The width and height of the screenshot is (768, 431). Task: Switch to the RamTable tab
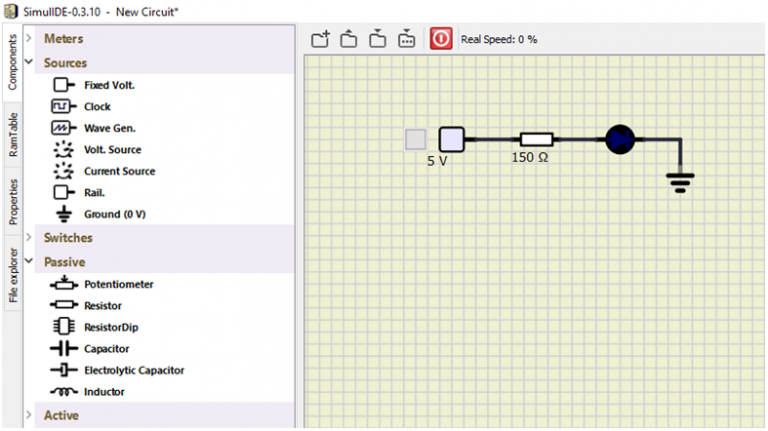point(13,134)
